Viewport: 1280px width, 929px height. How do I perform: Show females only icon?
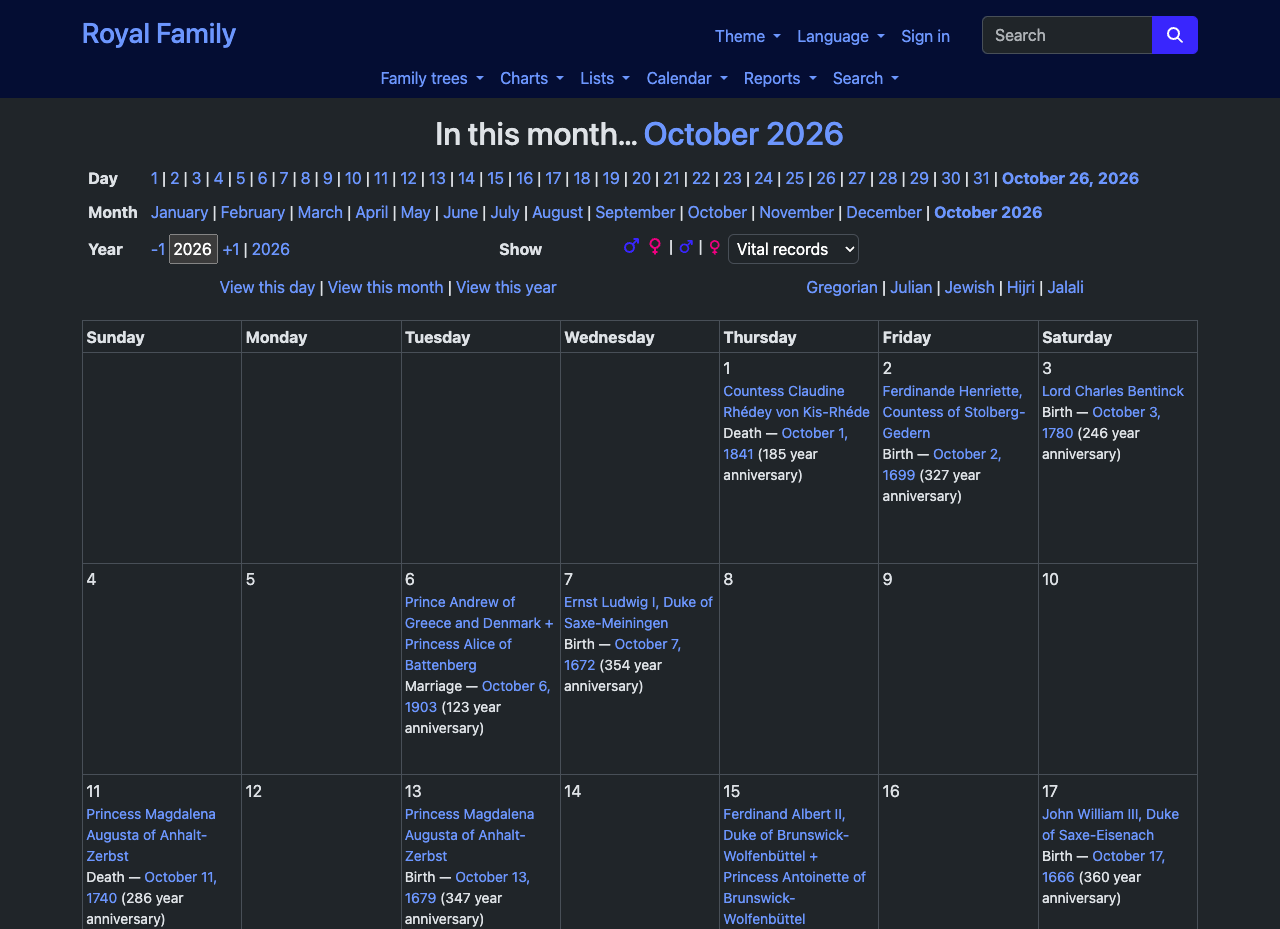715,247
